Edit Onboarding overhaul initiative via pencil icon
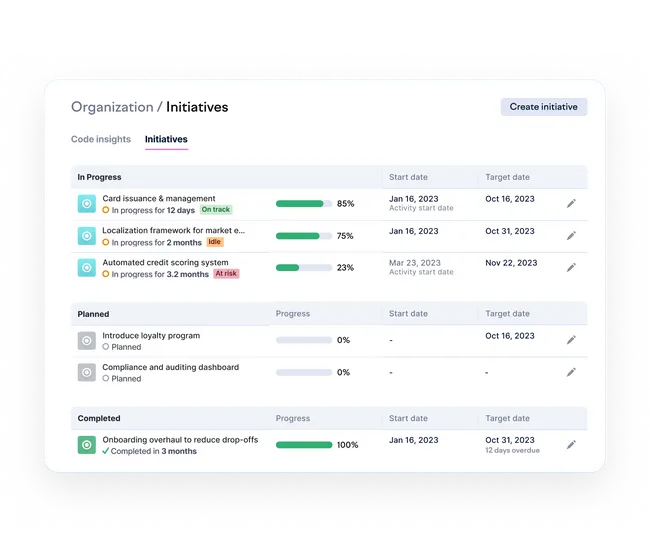 571,445
